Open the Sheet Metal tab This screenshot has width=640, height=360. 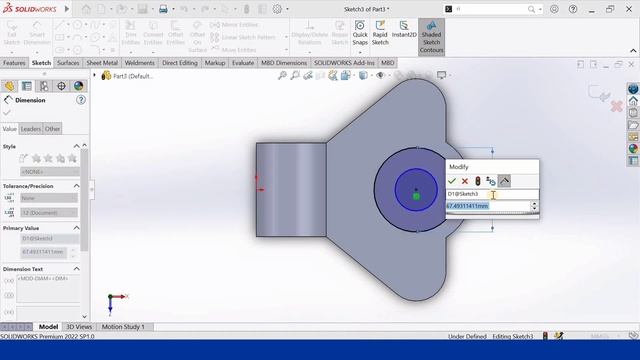pos(102,63)
